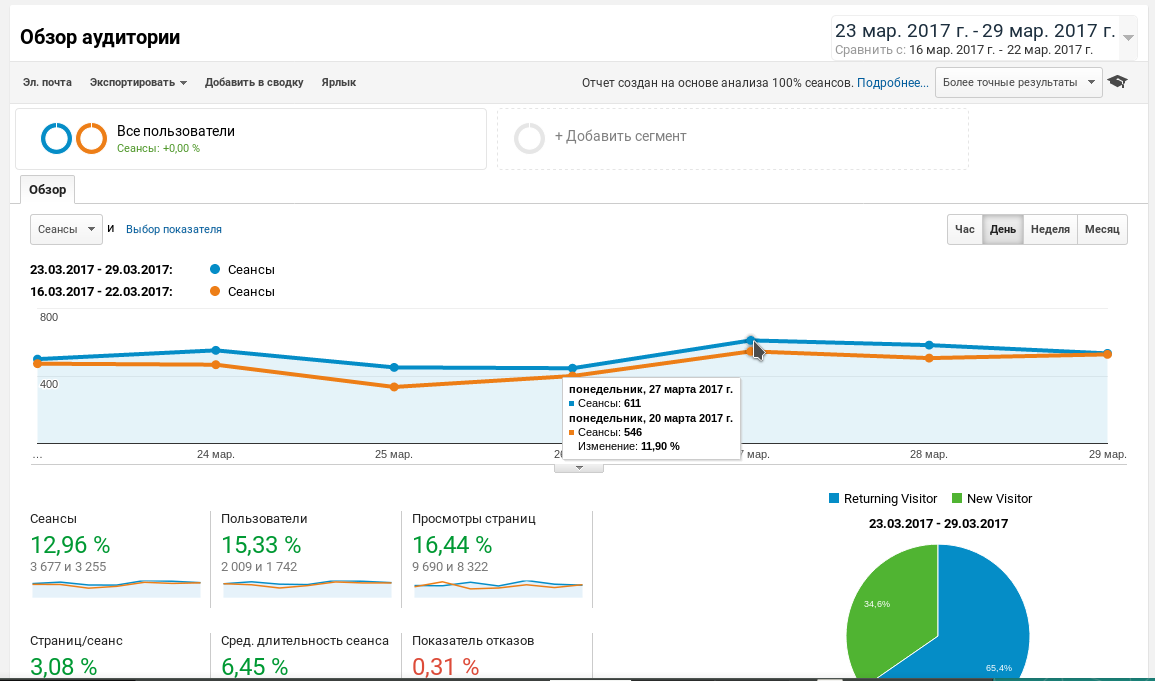The height and width of the screenshot is (681, 1155).
Task: Select the Обзор tab
Action: click(x=47, y=189)
